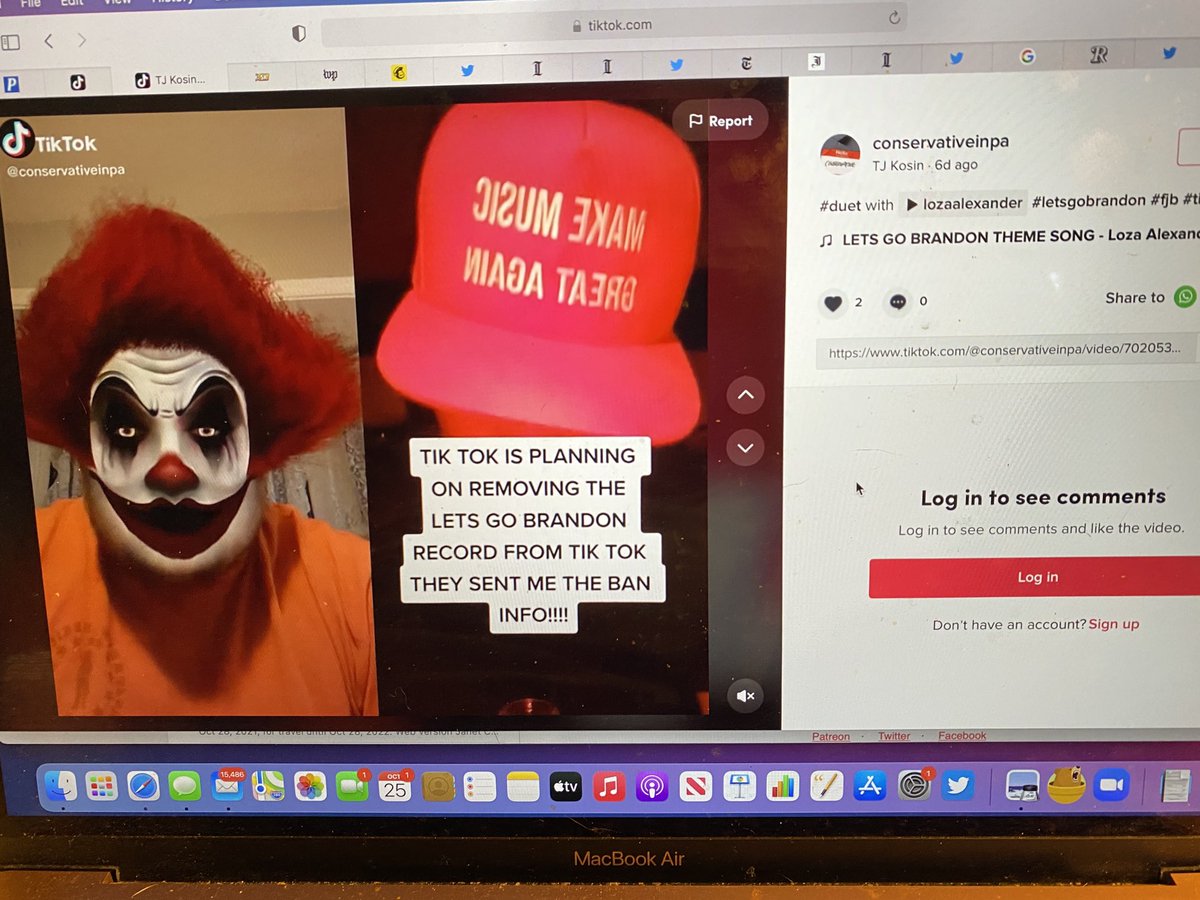Unmute the video with the speaker icon
The height and width of the screenshot is (900, 1200).
pyautogui.click(x=744, y=696)
